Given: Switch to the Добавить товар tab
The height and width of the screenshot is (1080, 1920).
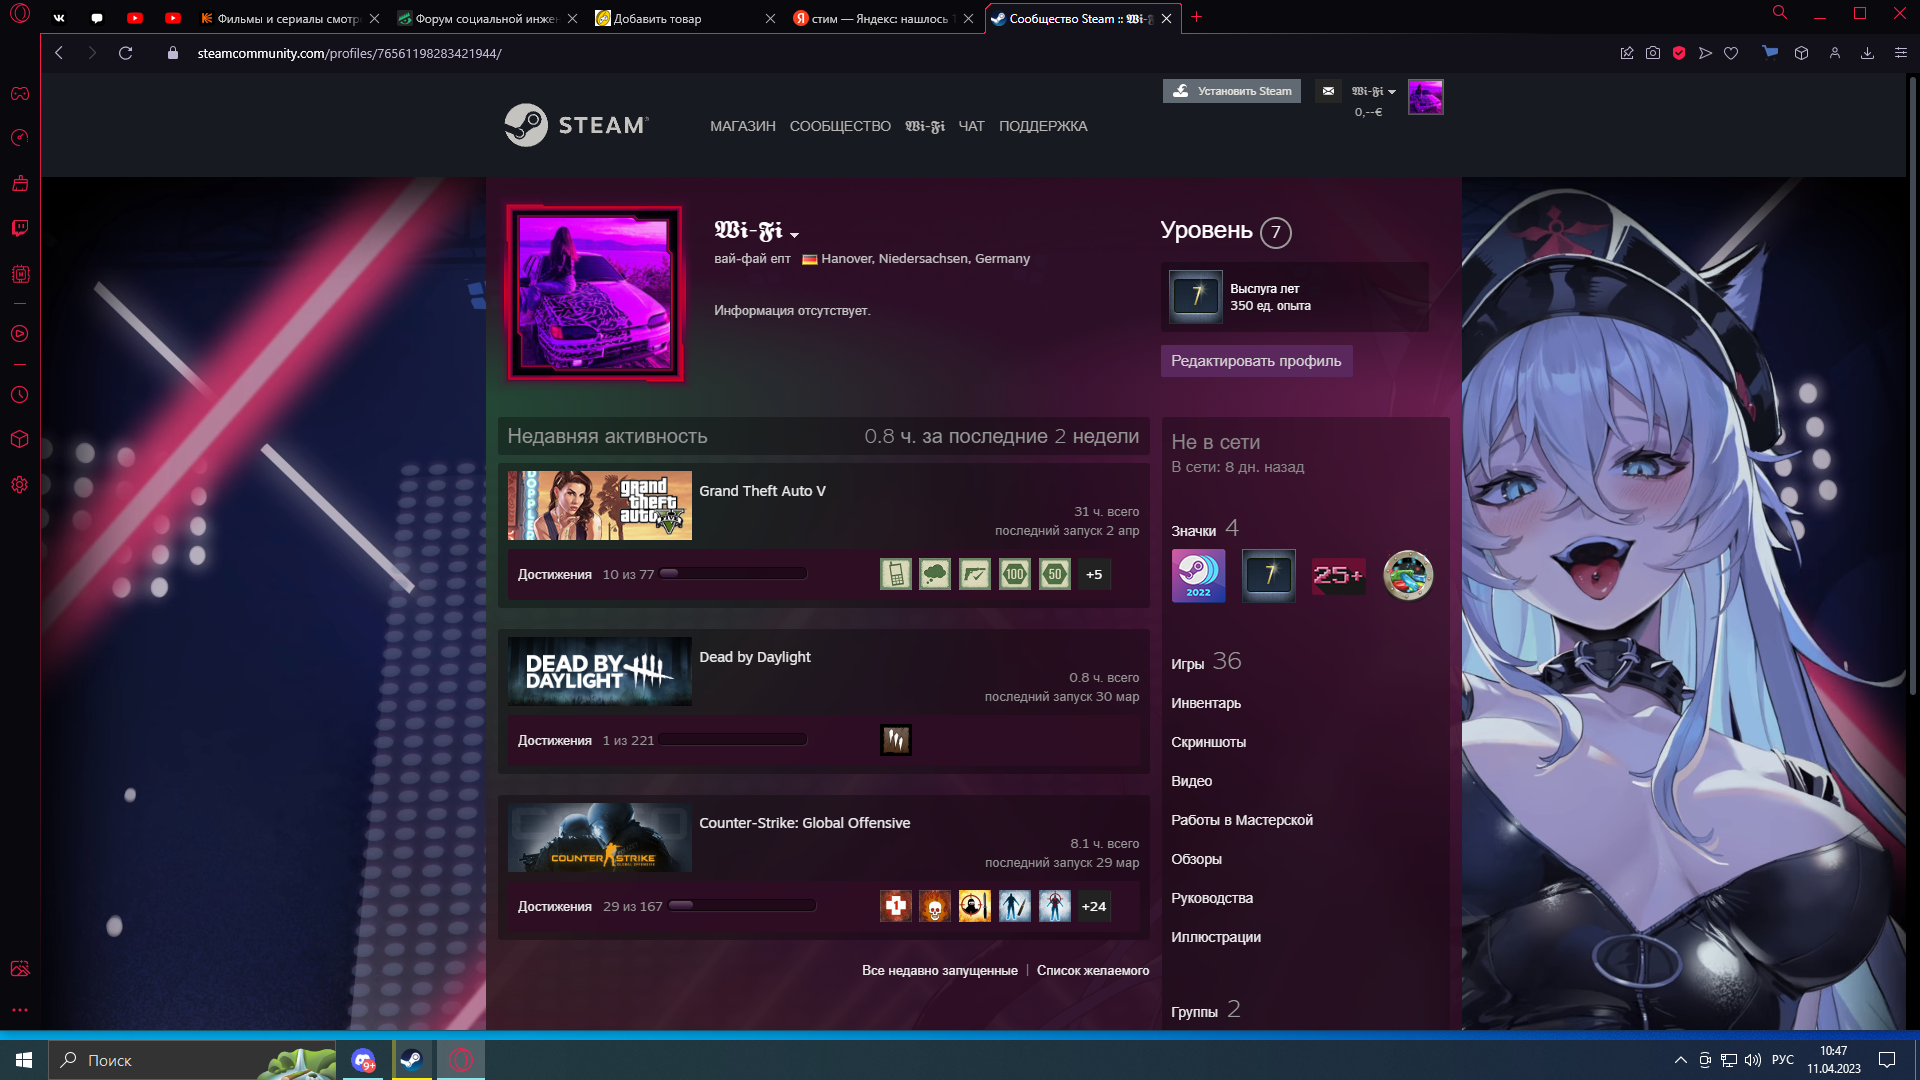Looking at the screenshot, I should click(685, 18).
